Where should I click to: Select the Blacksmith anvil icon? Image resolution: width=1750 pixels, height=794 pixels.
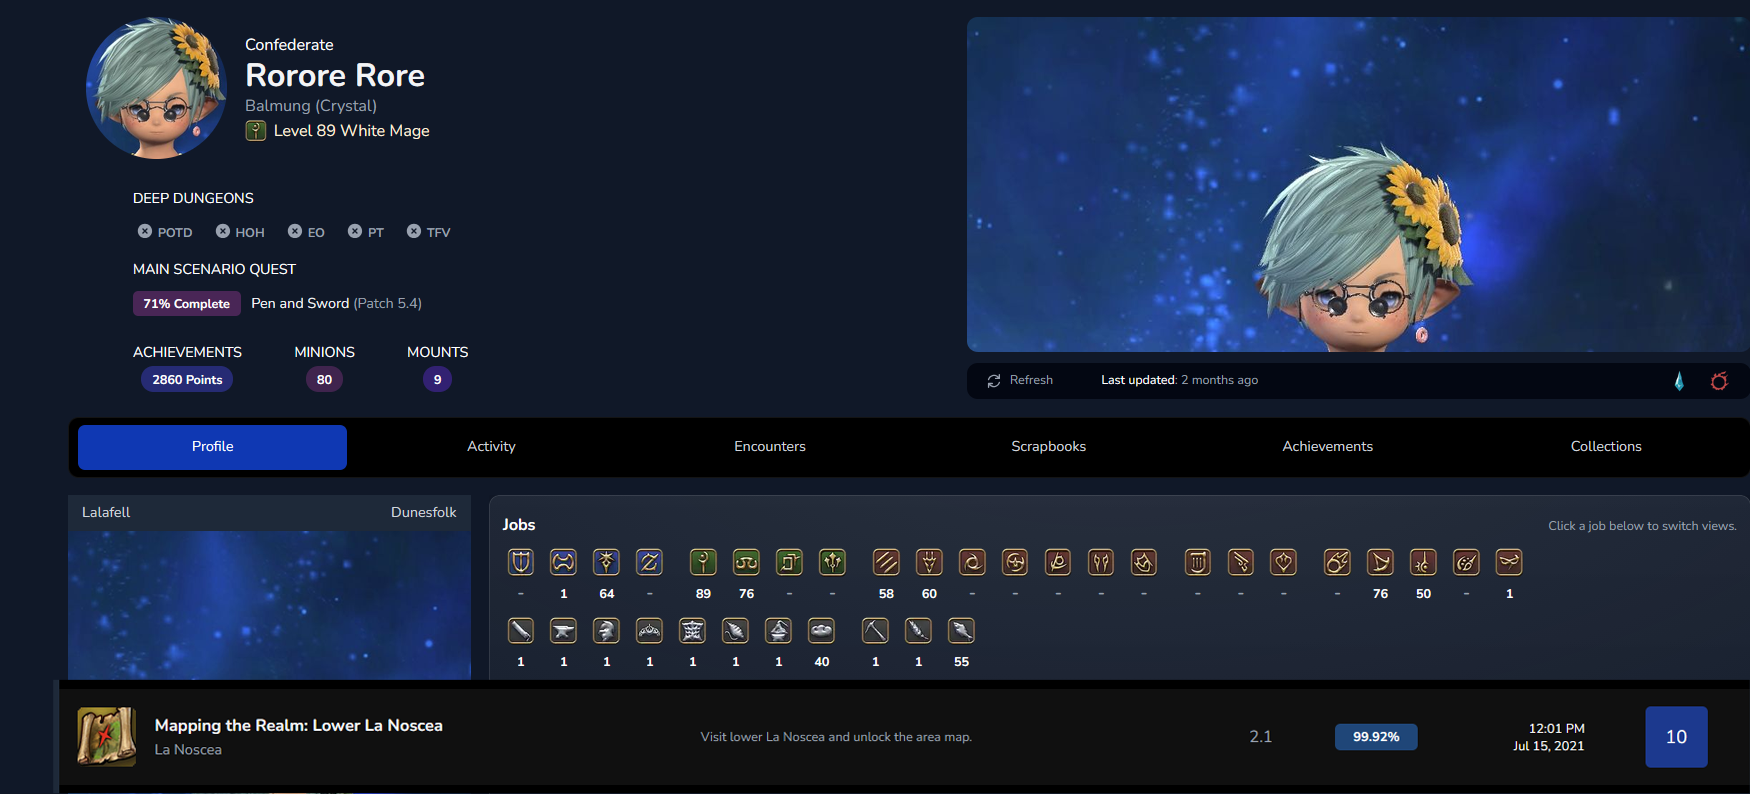564,630
